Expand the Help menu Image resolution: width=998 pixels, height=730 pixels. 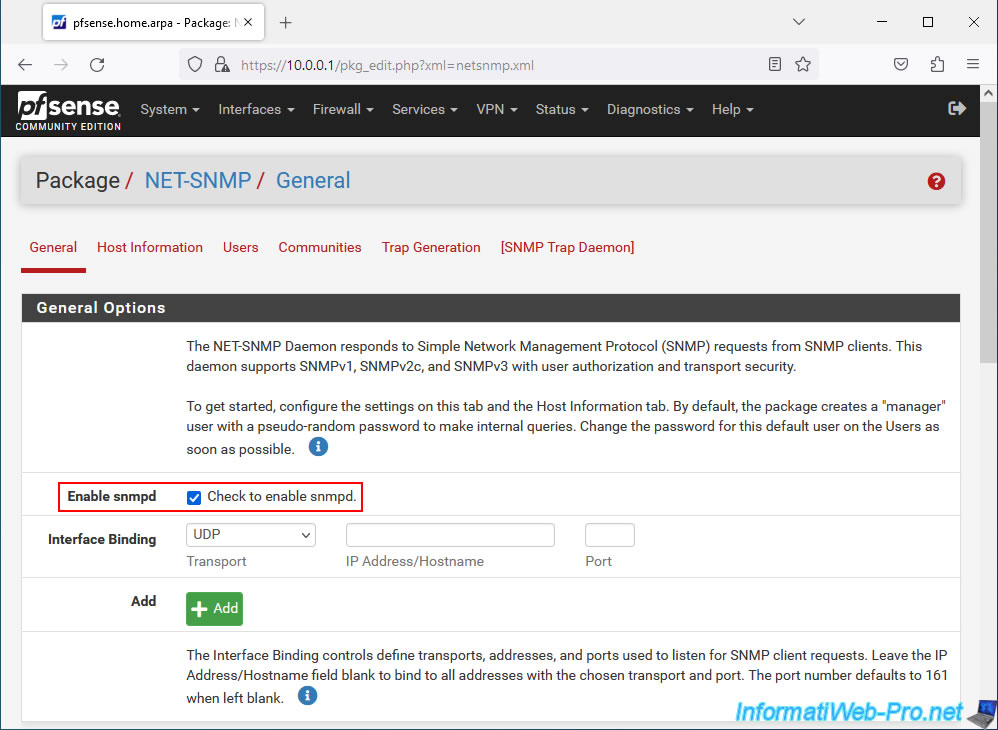[733, 109]
